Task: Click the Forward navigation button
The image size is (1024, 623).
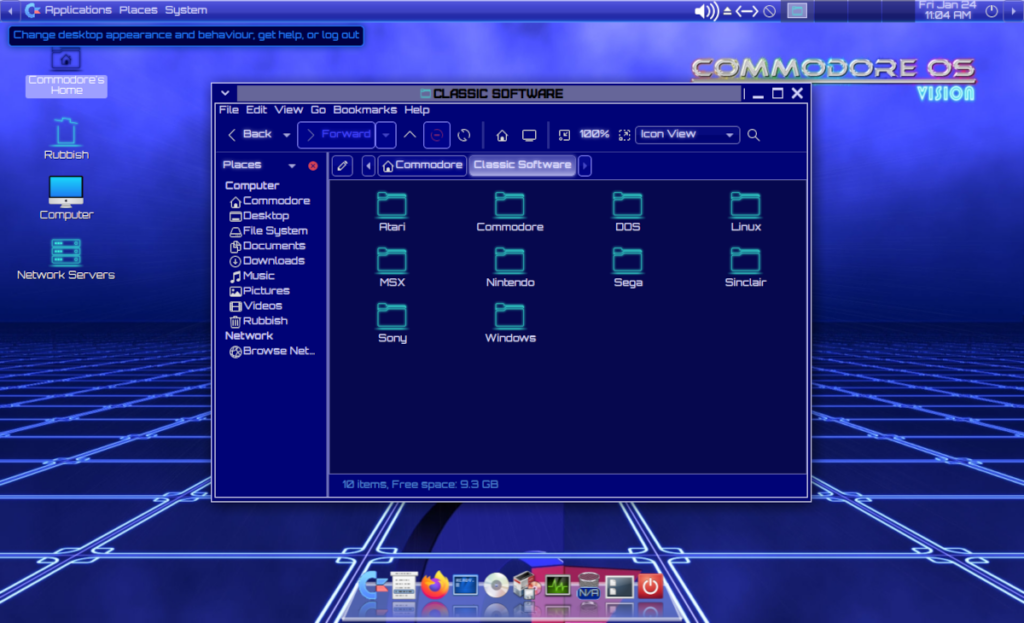Action: click(x=337, y=135)
